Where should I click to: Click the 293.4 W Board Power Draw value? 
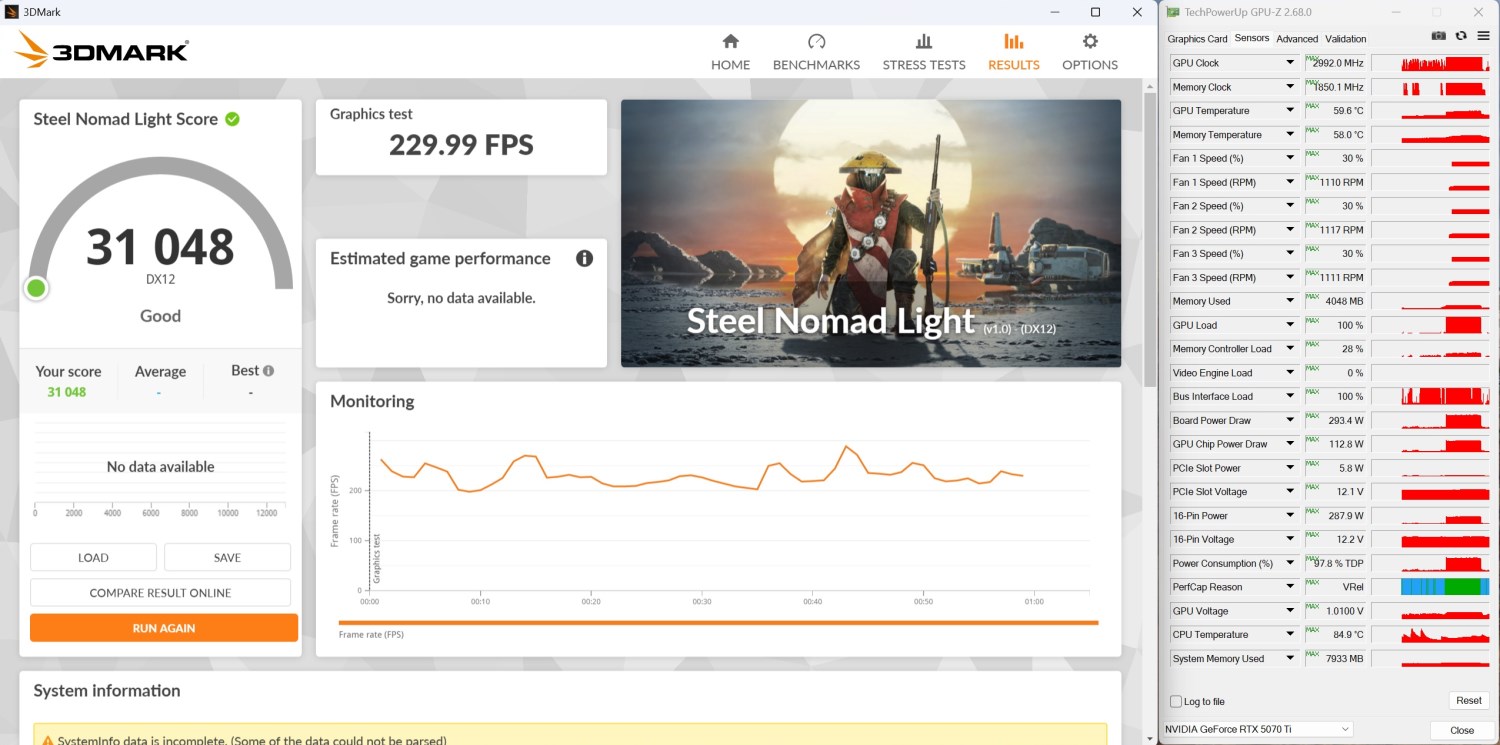(1346, 420)
